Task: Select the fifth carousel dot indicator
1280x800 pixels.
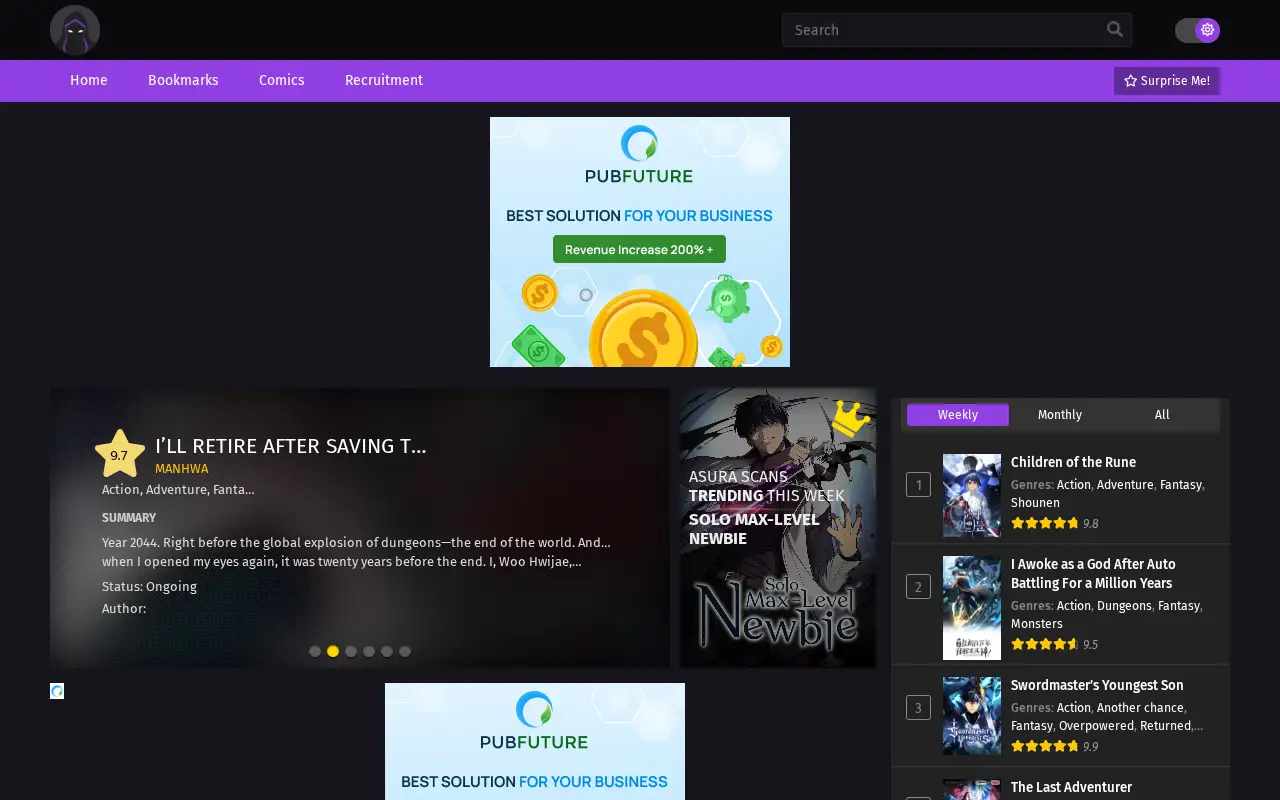Action: point(387,651)
